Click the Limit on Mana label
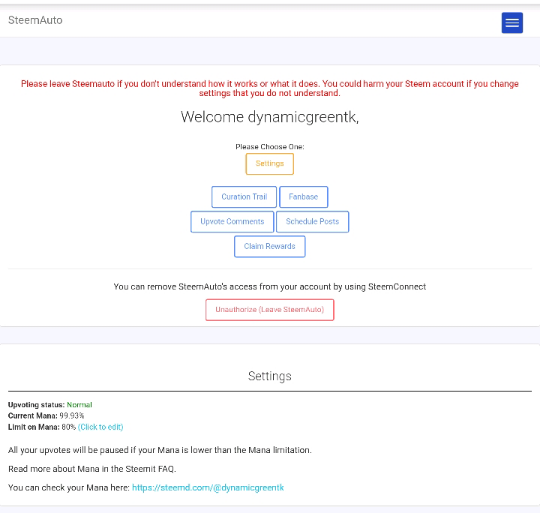 (34, 427)
